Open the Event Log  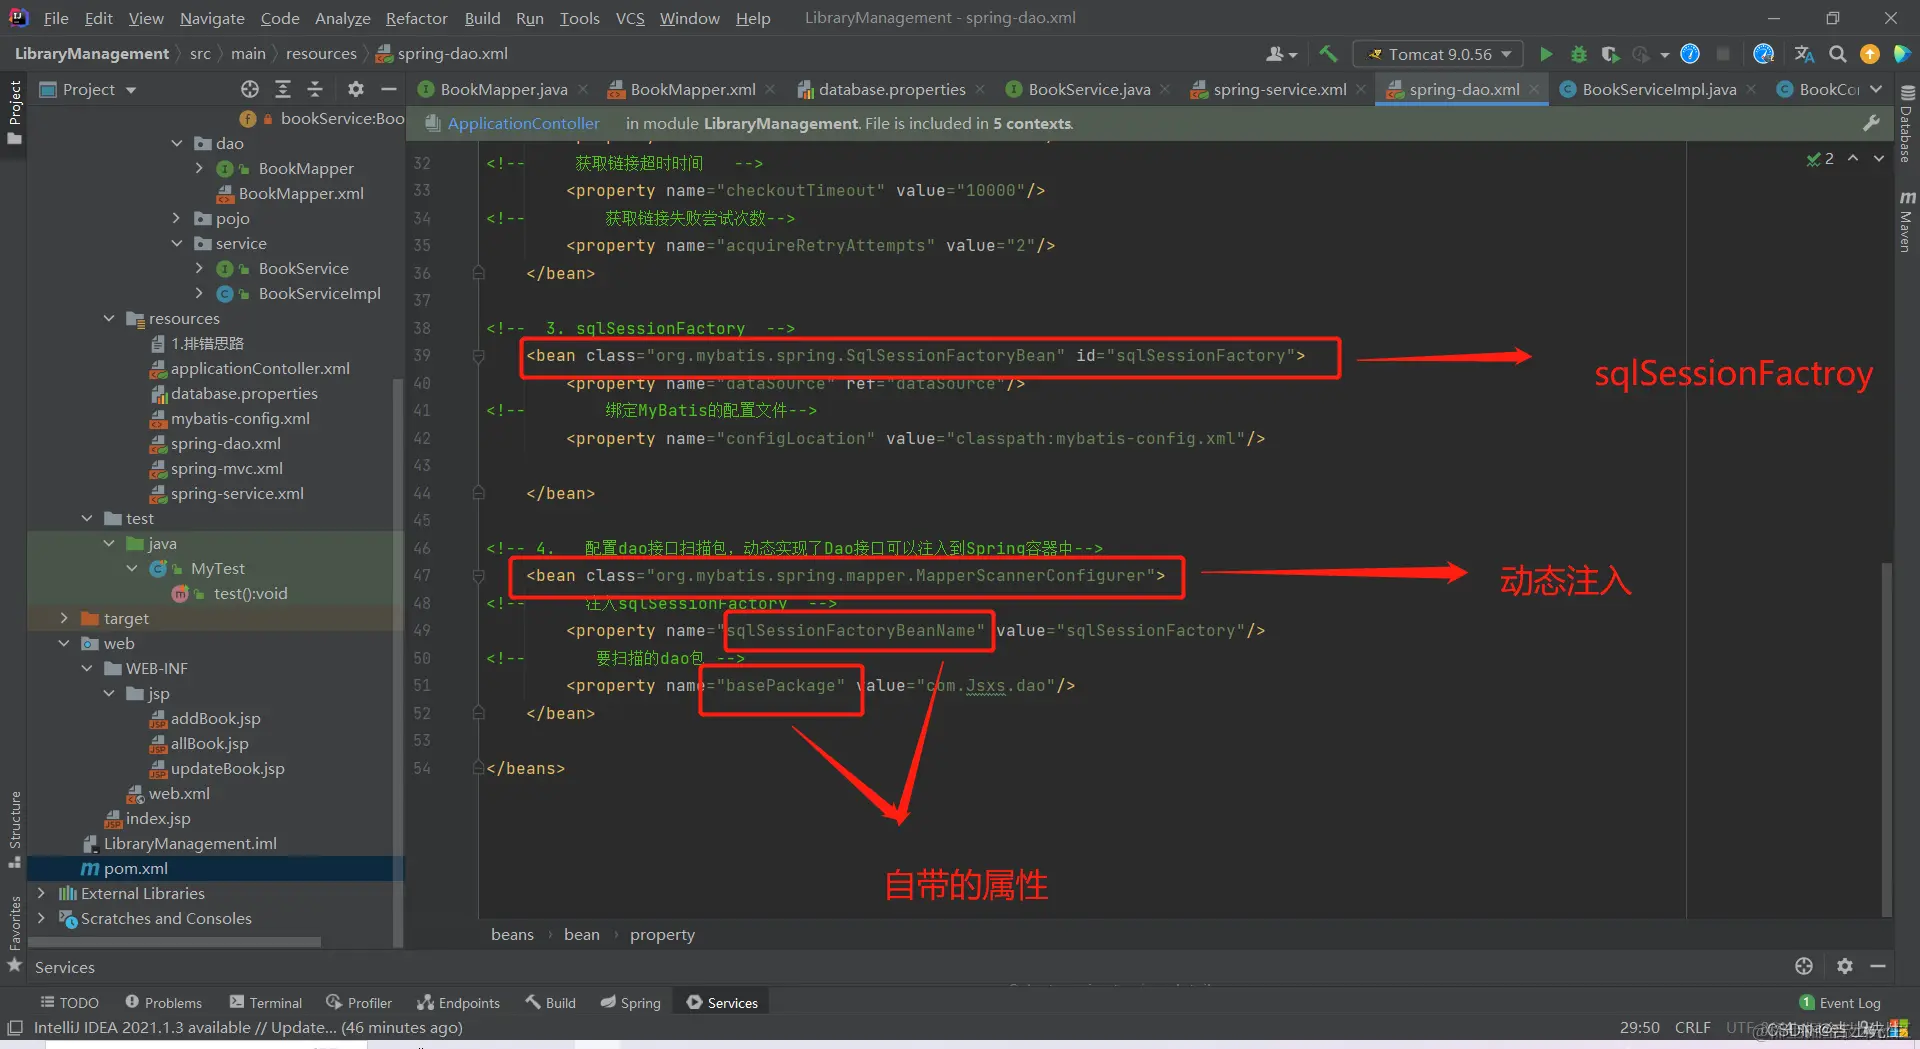(1840, 1002)
